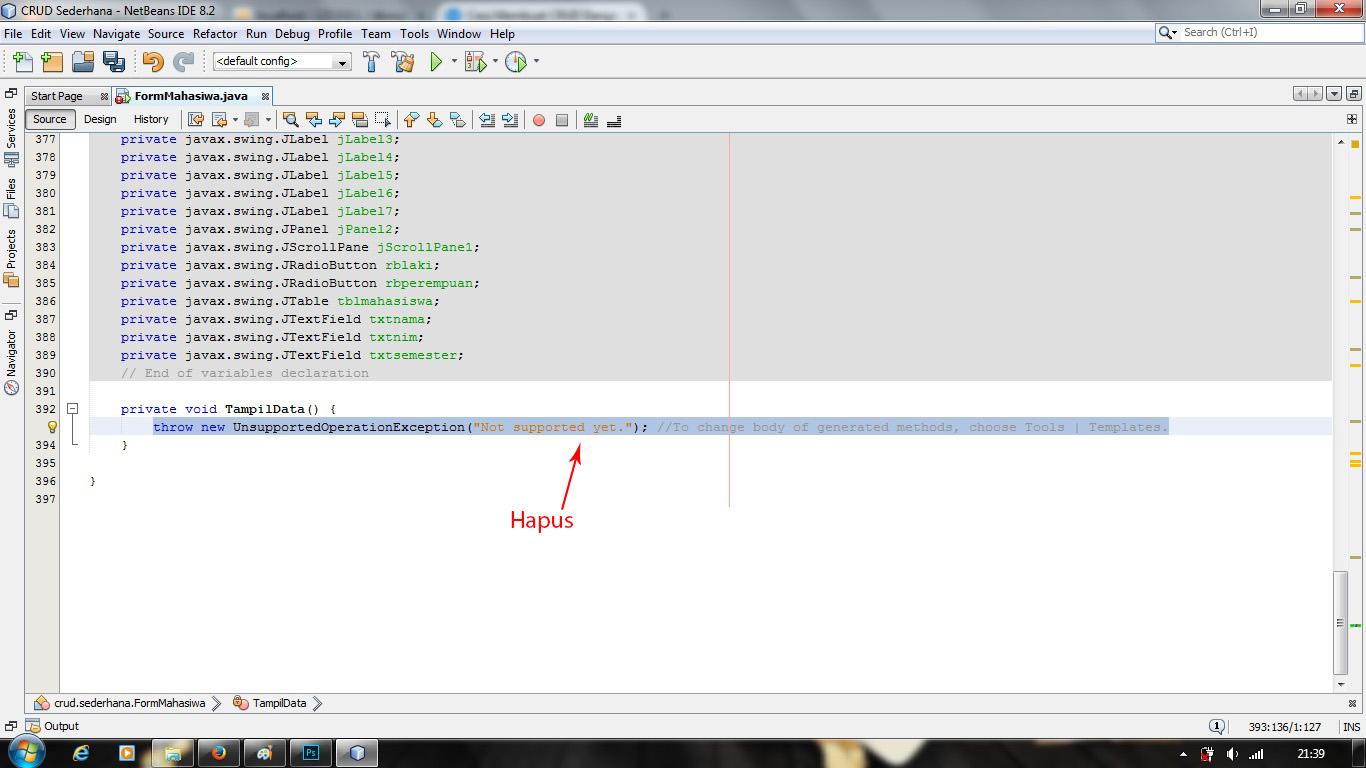Click the Save All disks icon
The width and height of the screenshot is (1366, 768).
113,62
